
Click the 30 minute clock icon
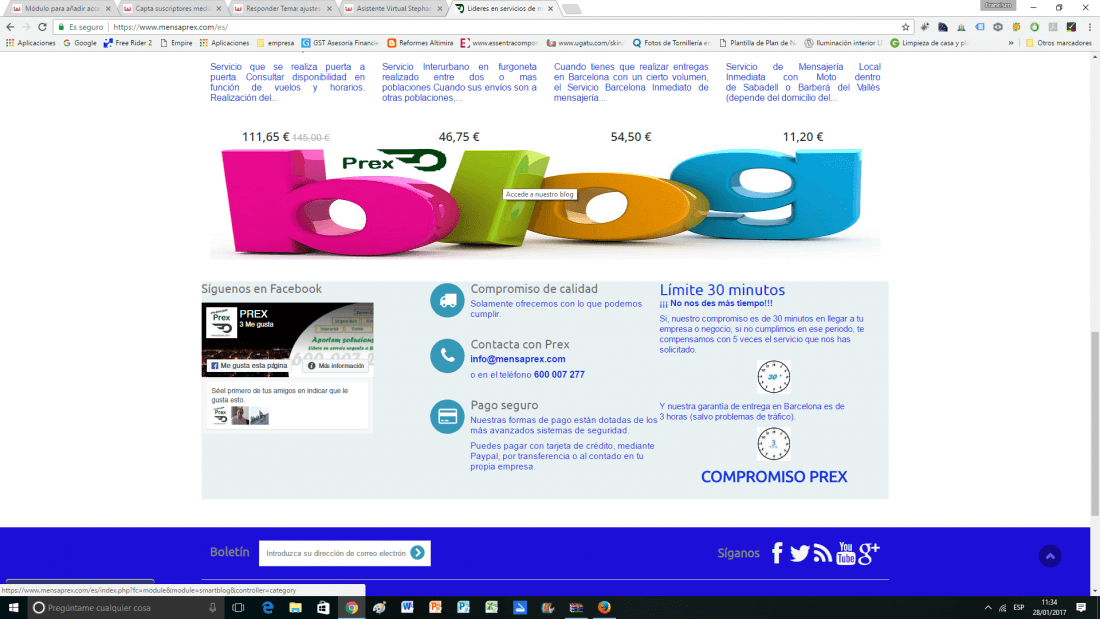click(x=774, y=377)
